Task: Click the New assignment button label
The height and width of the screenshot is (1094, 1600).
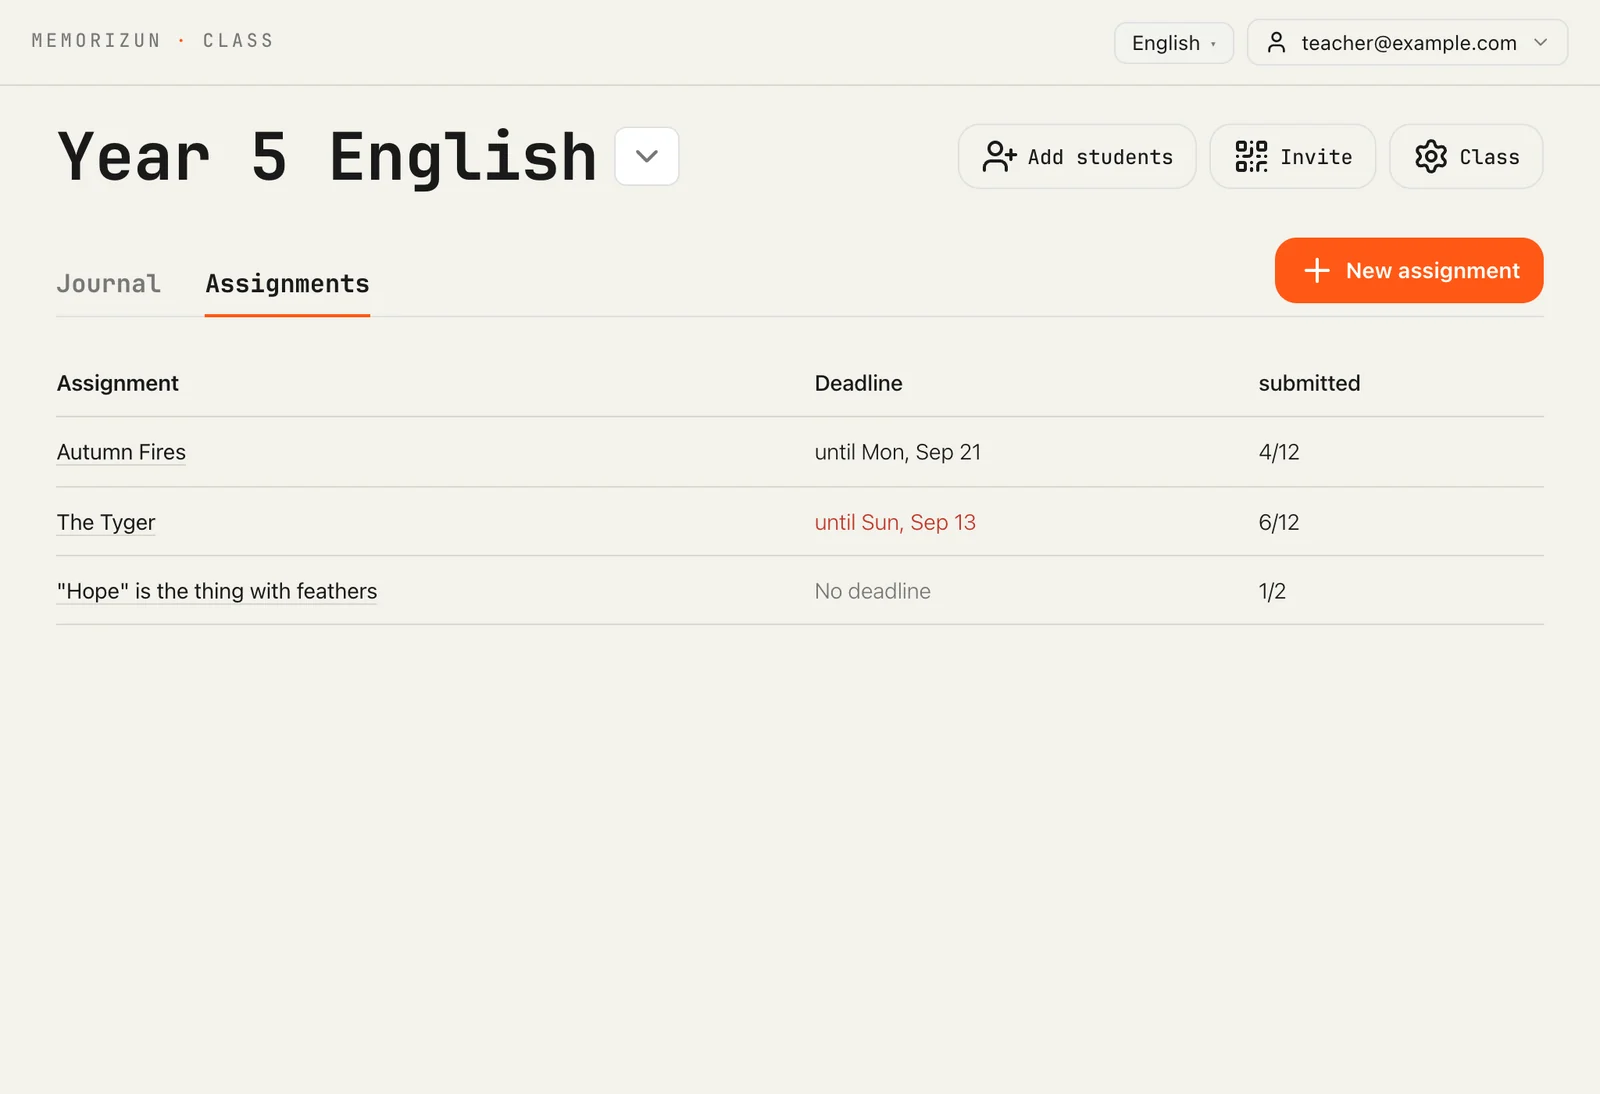Action: (x=1432, y=271)
